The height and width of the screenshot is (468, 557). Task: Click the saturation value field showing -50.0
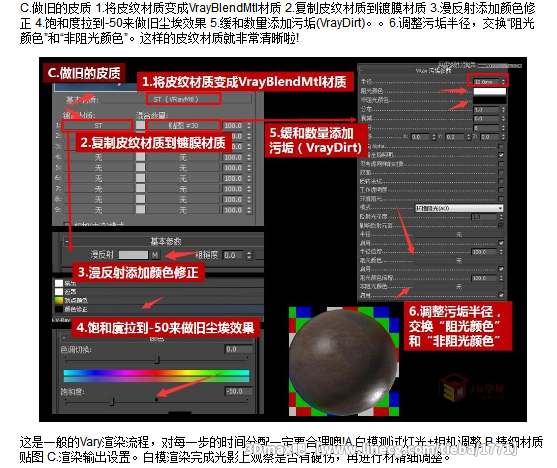coord(239,391)
